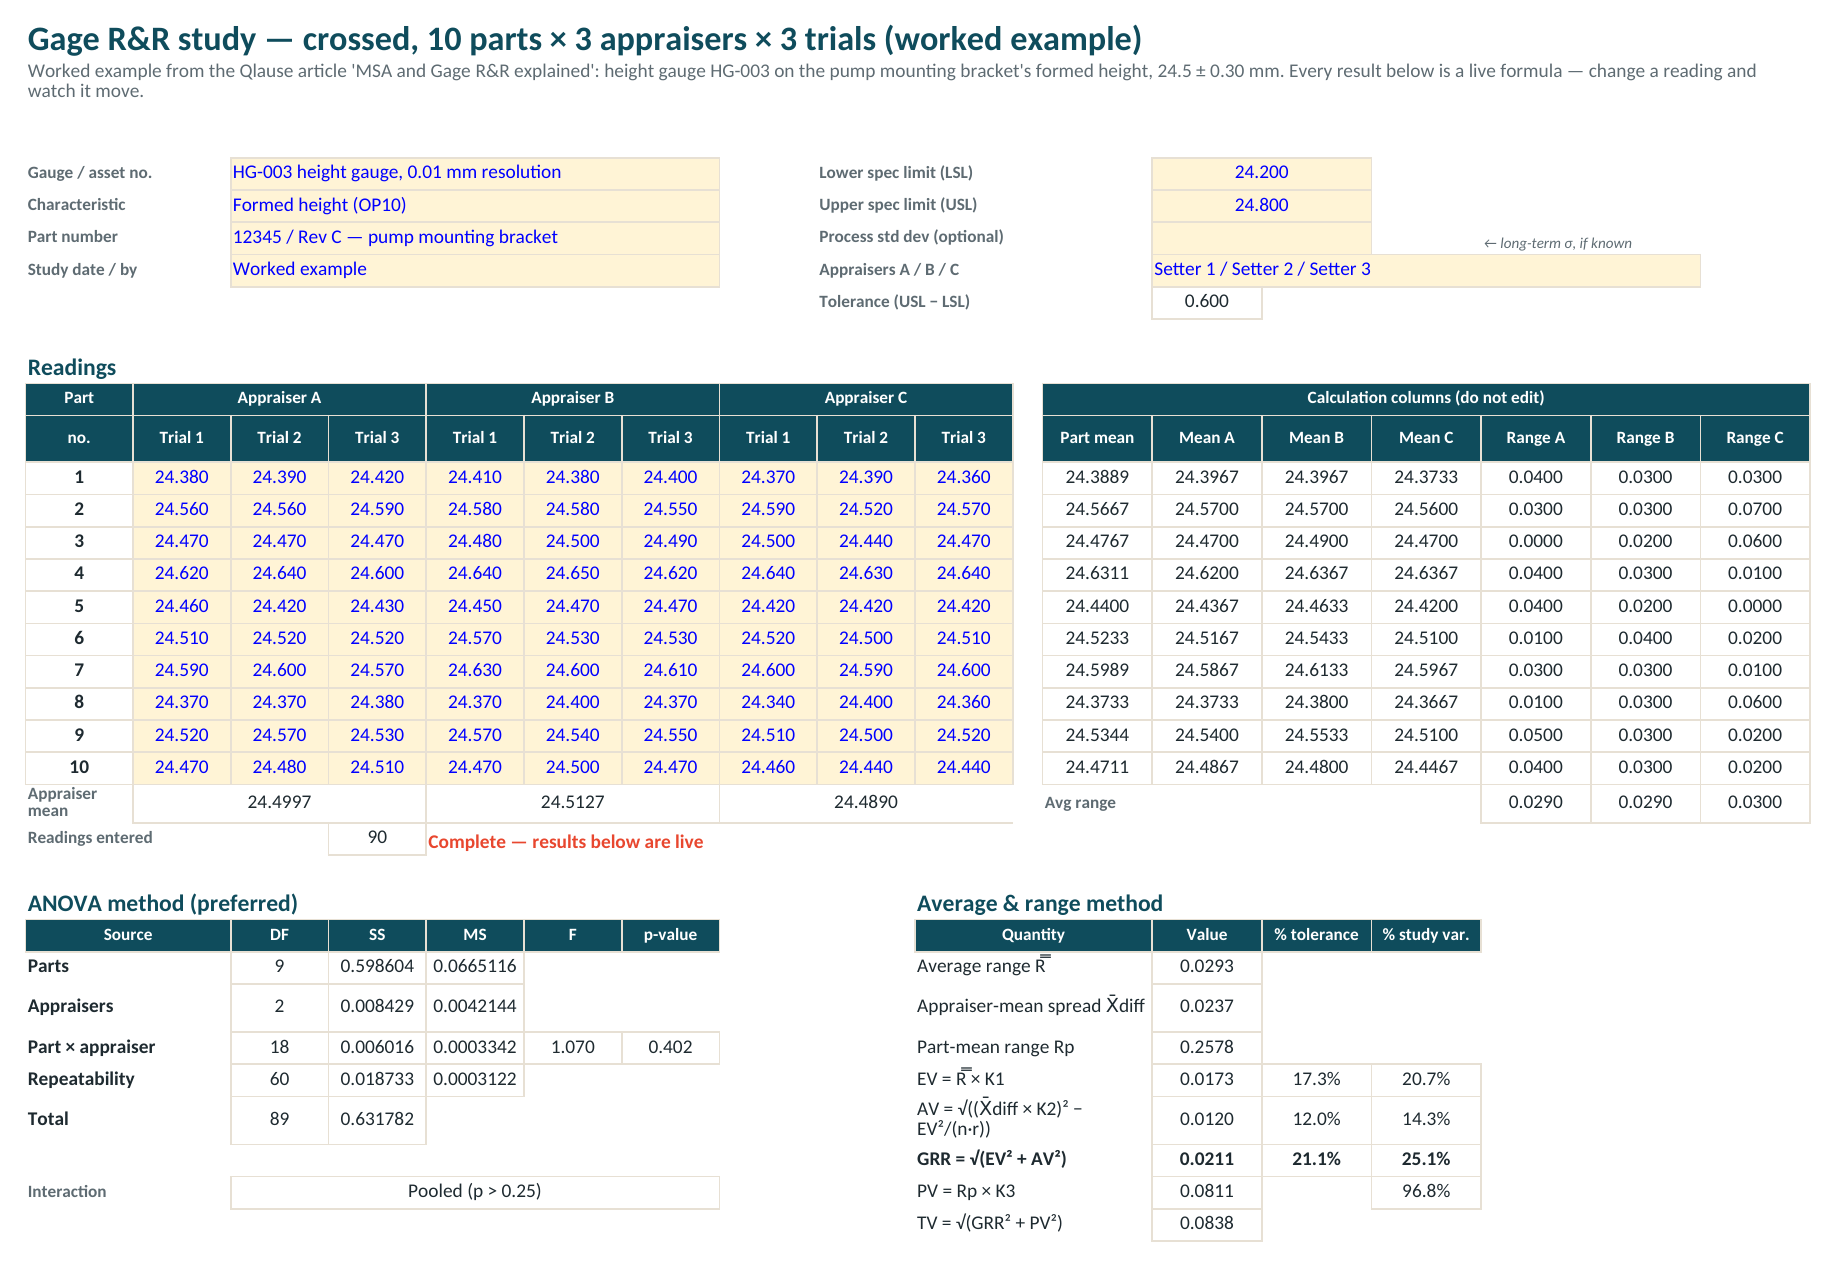The height and width of the screenshot is (1266, 1835).
Task: Select the Characteristic field 'Formed height (OP10)'
Action: click(x=475, y=205)
